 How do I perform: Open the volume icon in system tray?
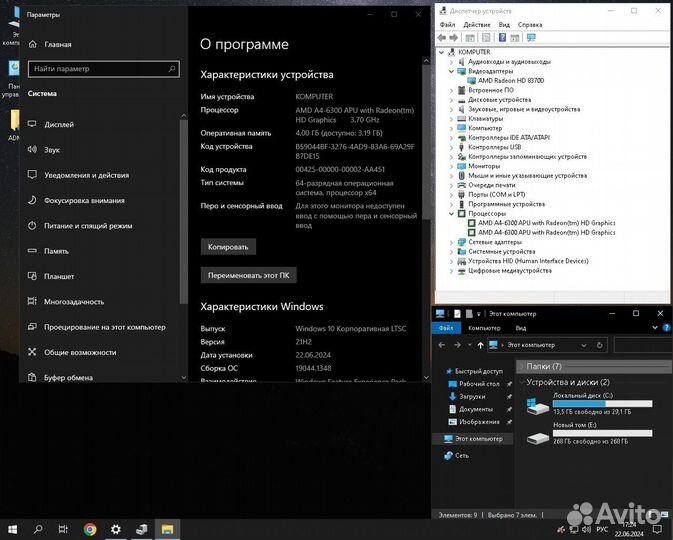coord(586,529)
